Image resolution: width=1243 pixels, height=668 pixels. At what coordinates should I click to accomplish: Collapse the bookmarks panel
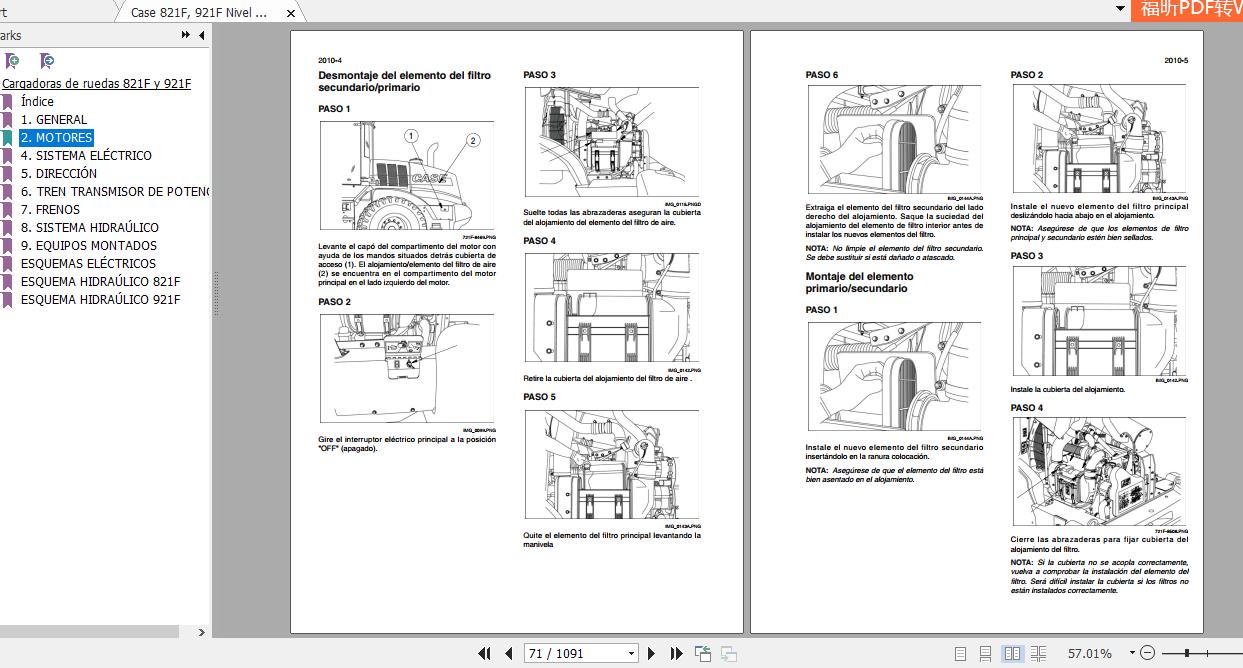coord(202,35)
